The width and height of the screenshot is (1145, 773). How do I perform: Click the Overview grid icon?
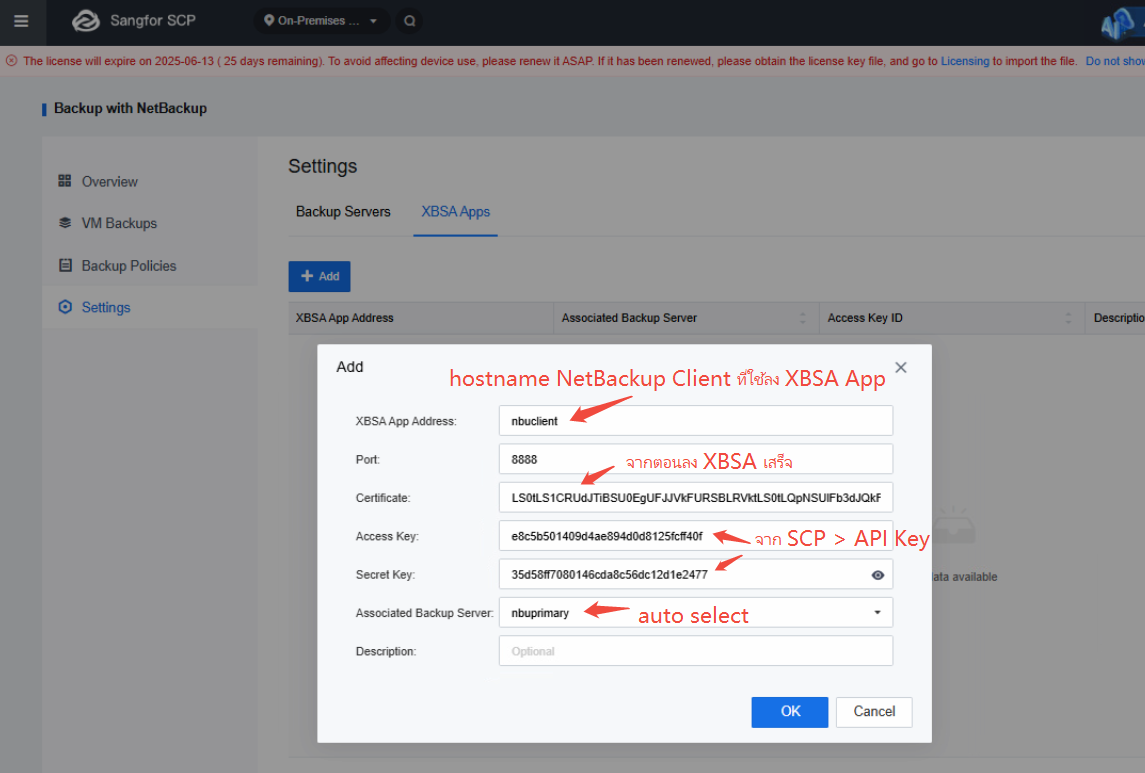pos(65,181)
